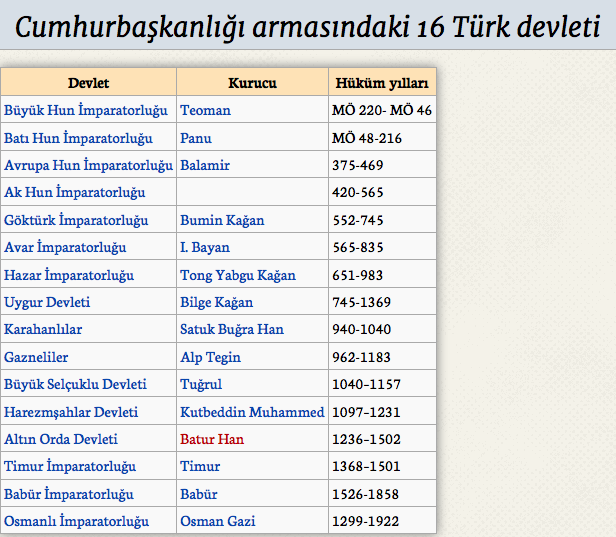The image size is (616, 537).
Task: Click the page title Cumhurbaşkanlığı armasındaki 16 Türk devleti
Action: click(x=308, y=27)
